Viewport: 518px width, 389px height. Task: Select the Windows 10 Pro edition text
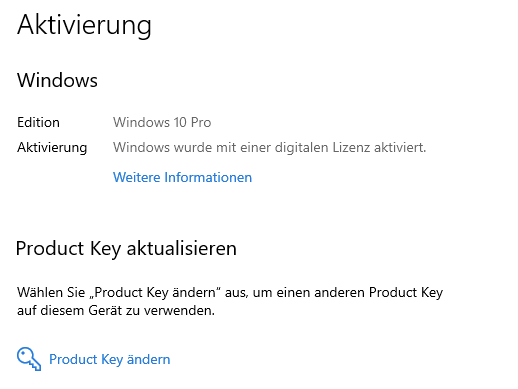point(162,122)
